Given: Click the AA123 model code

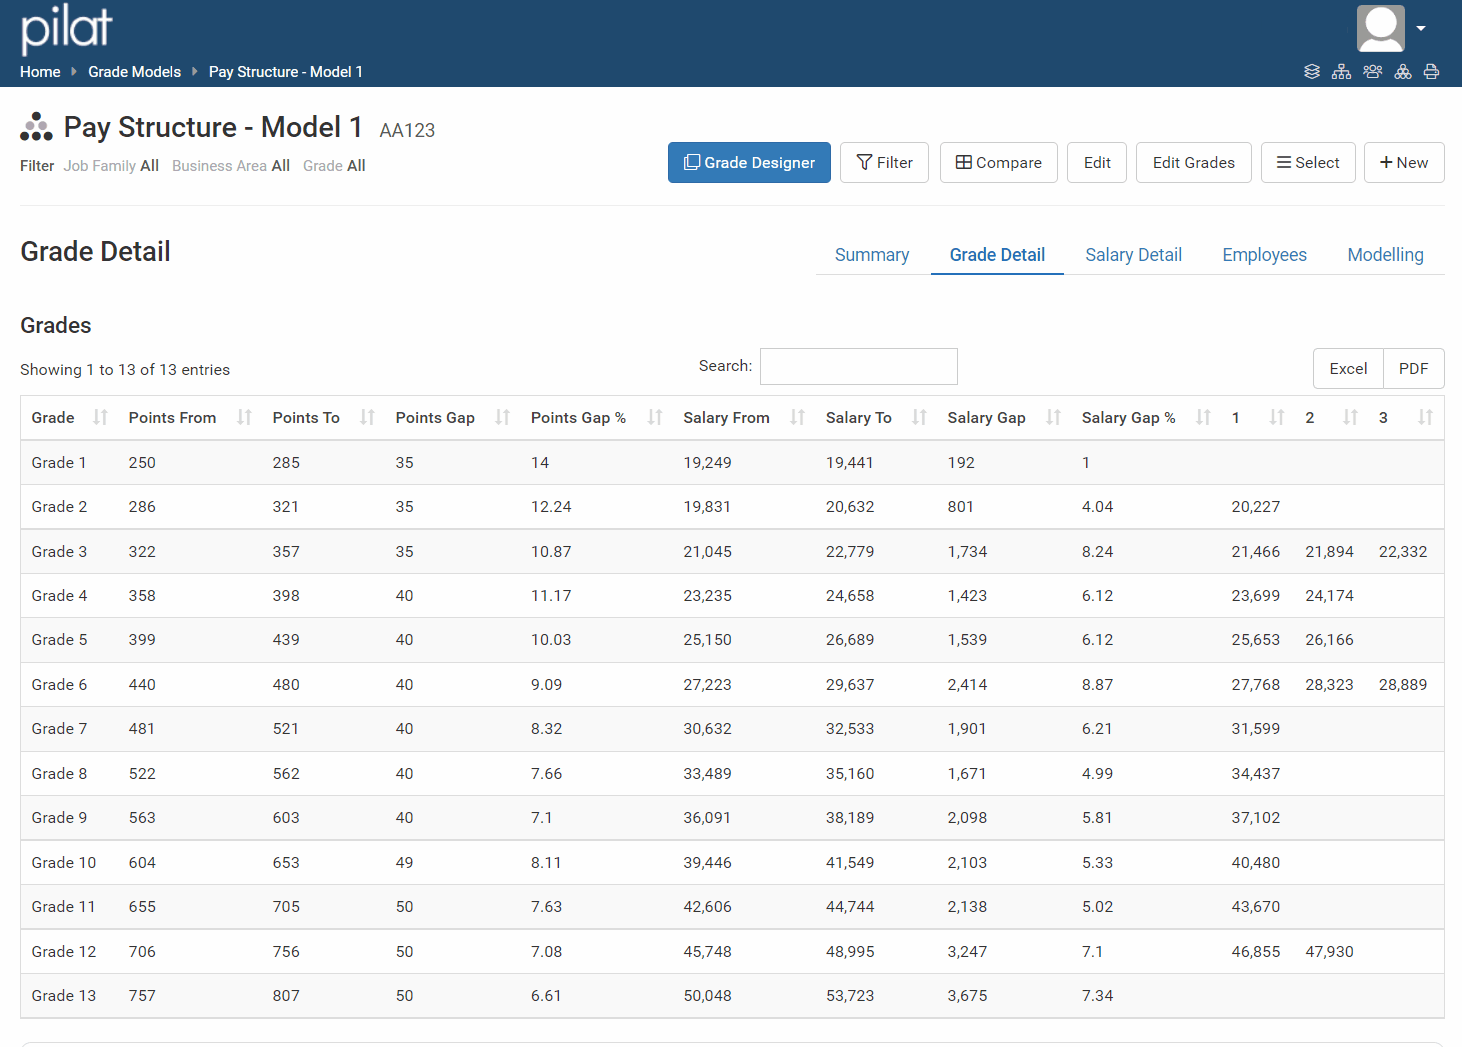Looking at the screenshot, I should [x=407, y=130].
